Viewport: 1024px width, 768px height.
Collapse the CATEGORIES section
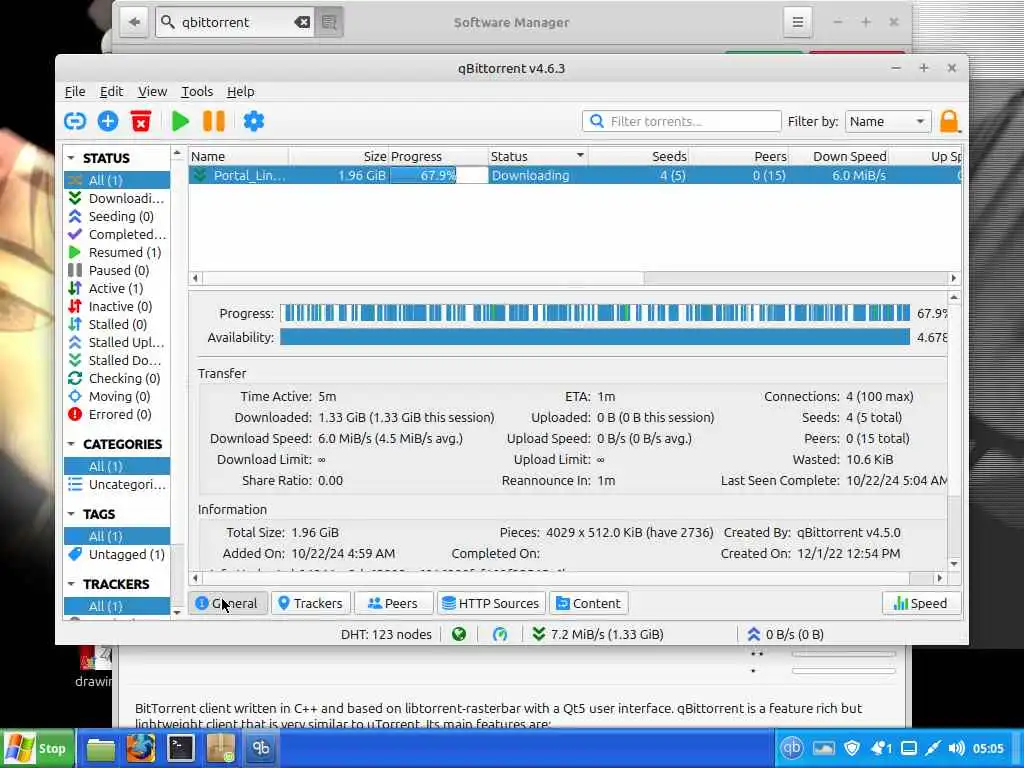71,444
